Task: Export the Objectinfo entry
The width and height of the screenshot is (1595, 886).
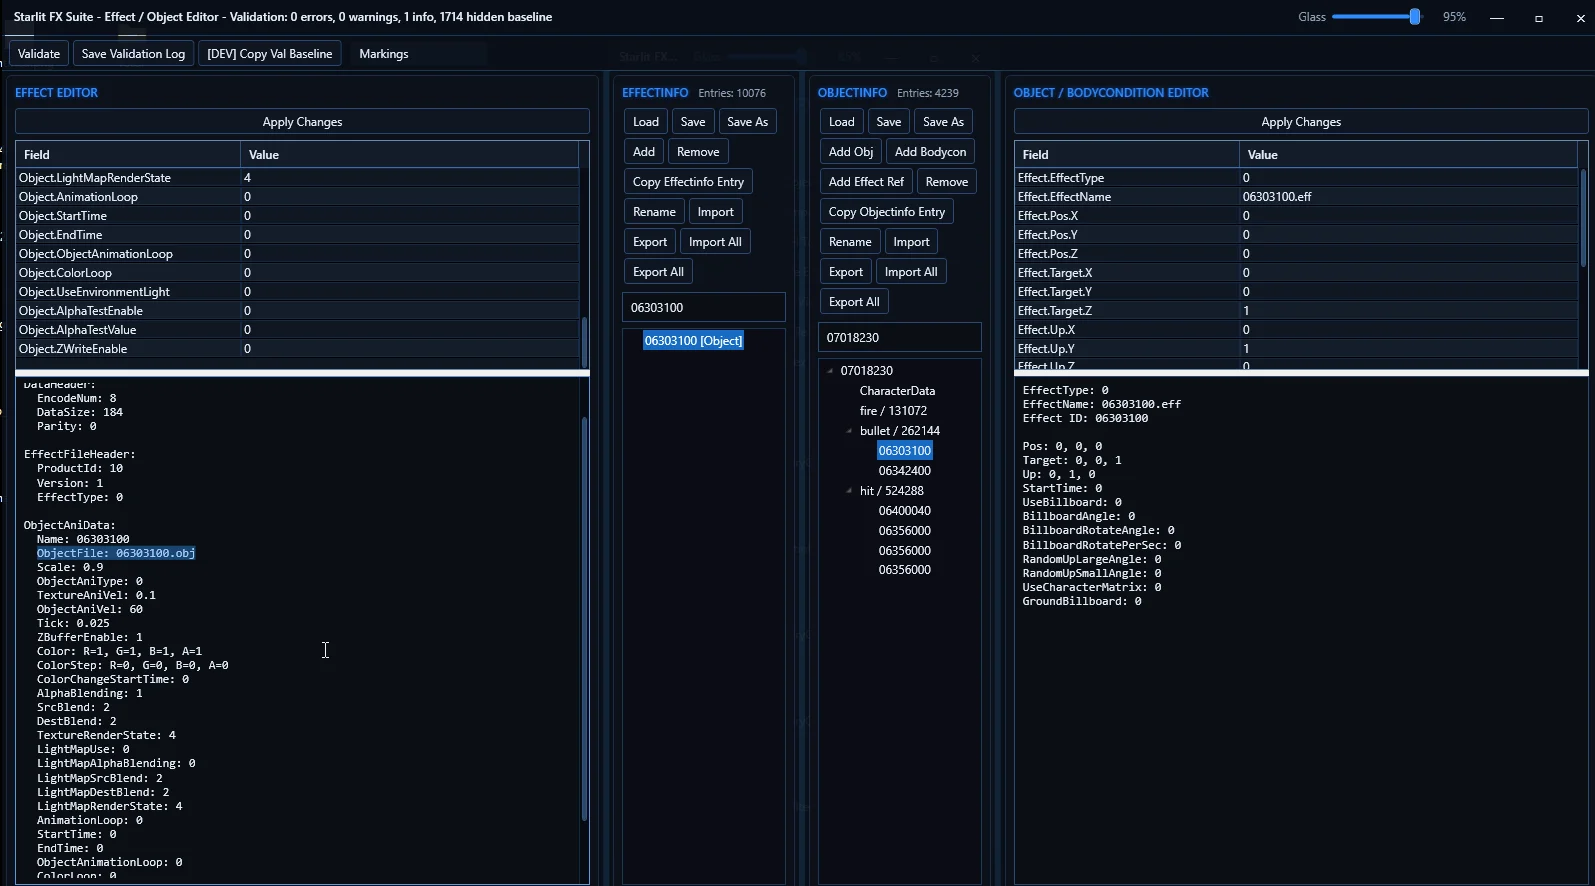Action: (x=846, y=272)
